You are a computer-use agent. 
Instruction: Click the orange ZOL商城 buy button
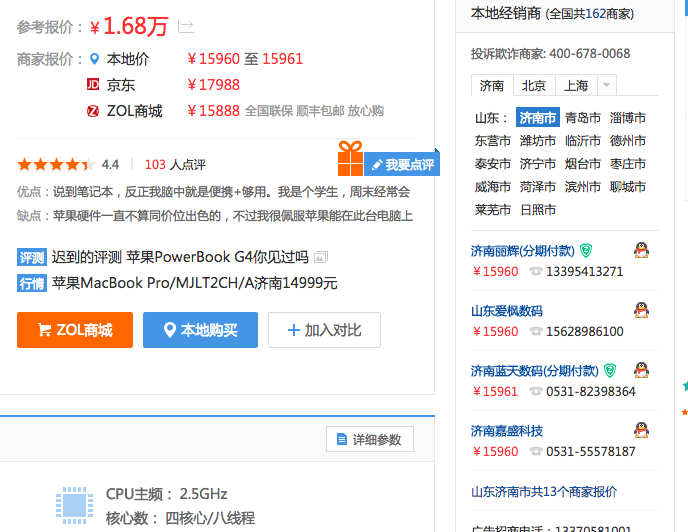(x=75, y=330)
